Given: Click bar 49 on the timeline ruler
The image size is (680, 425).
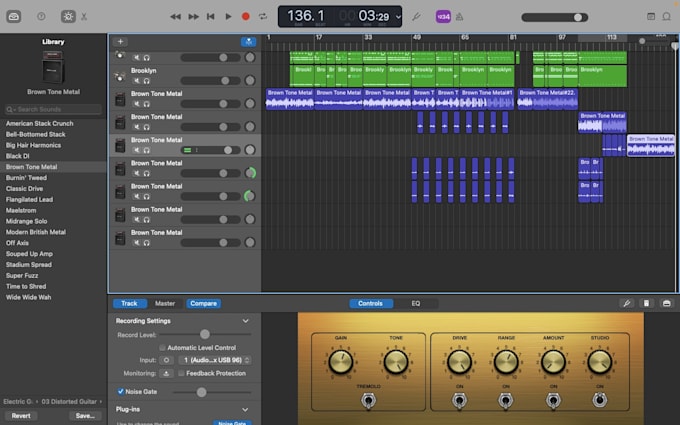Looking at the screenshot, I should coord(417,37).
